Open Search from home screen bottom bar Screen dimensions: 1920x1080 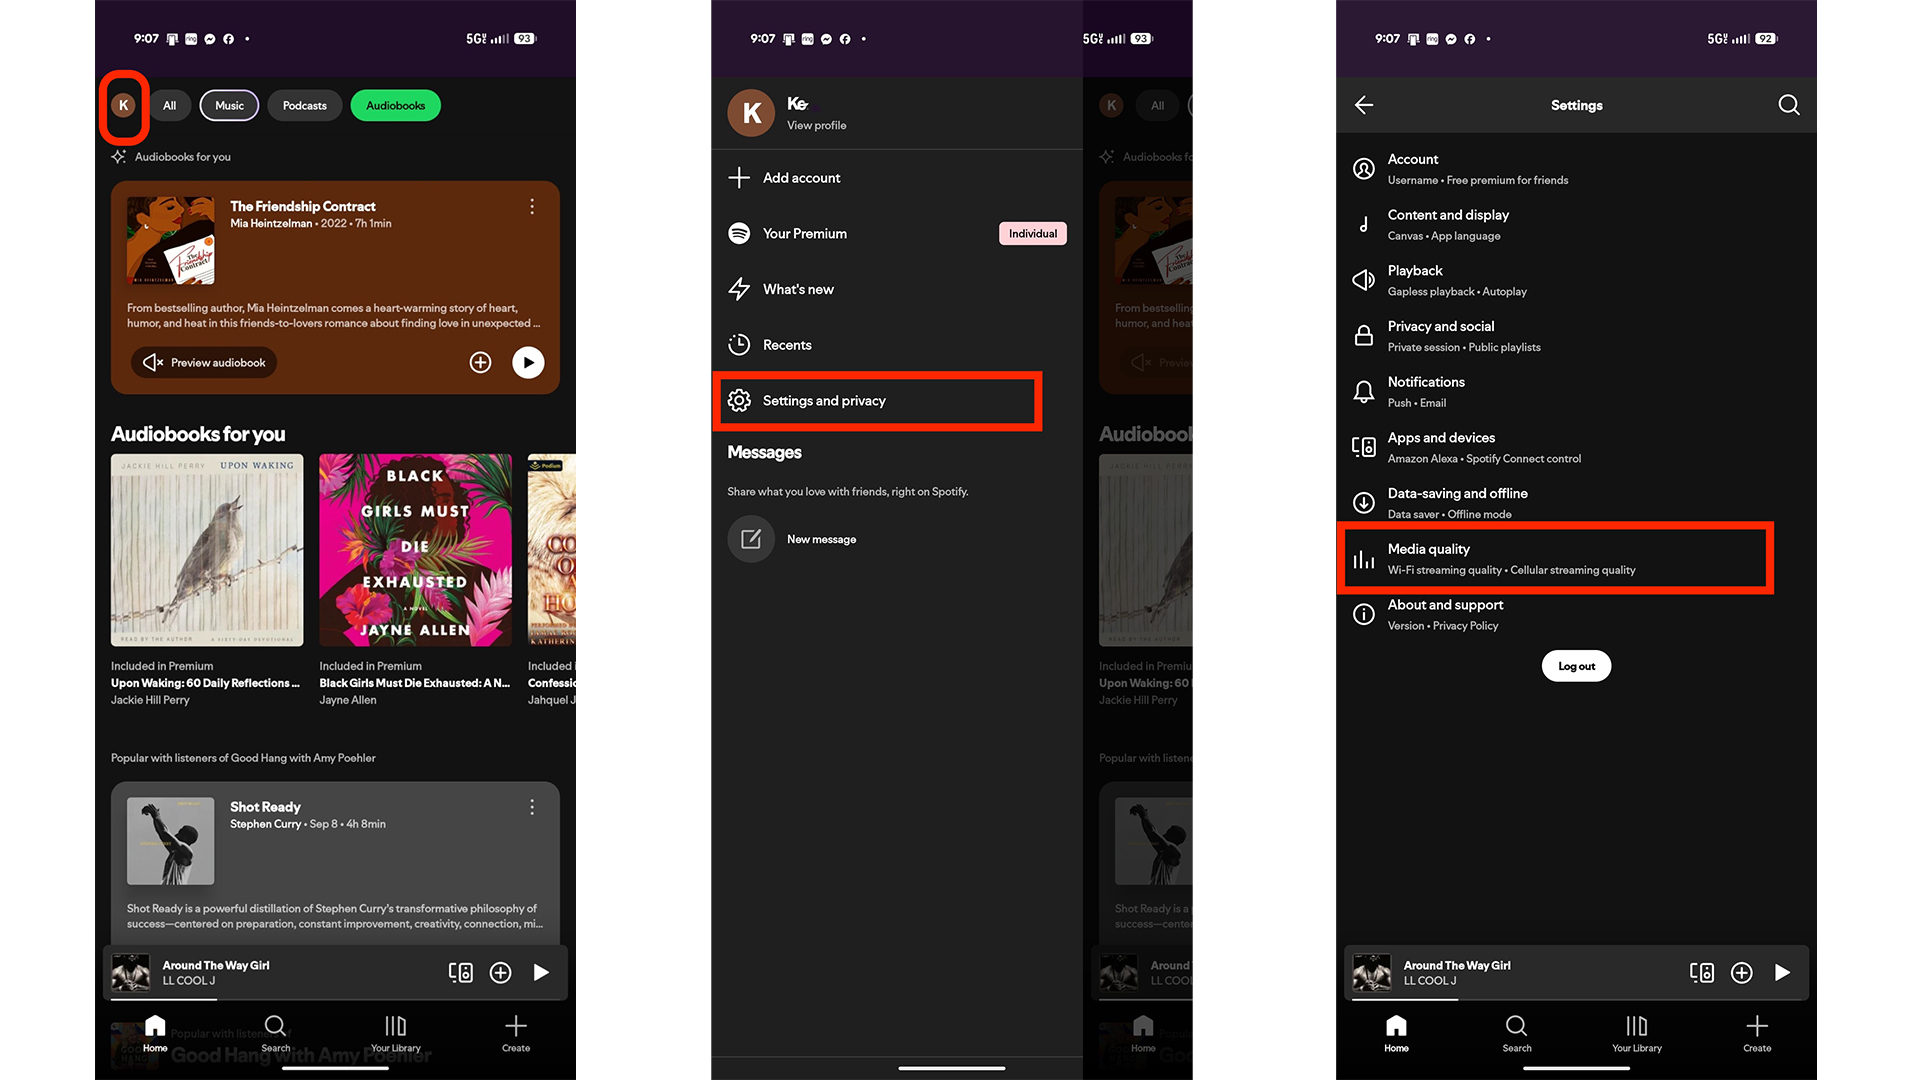(x=275, y=1033)
